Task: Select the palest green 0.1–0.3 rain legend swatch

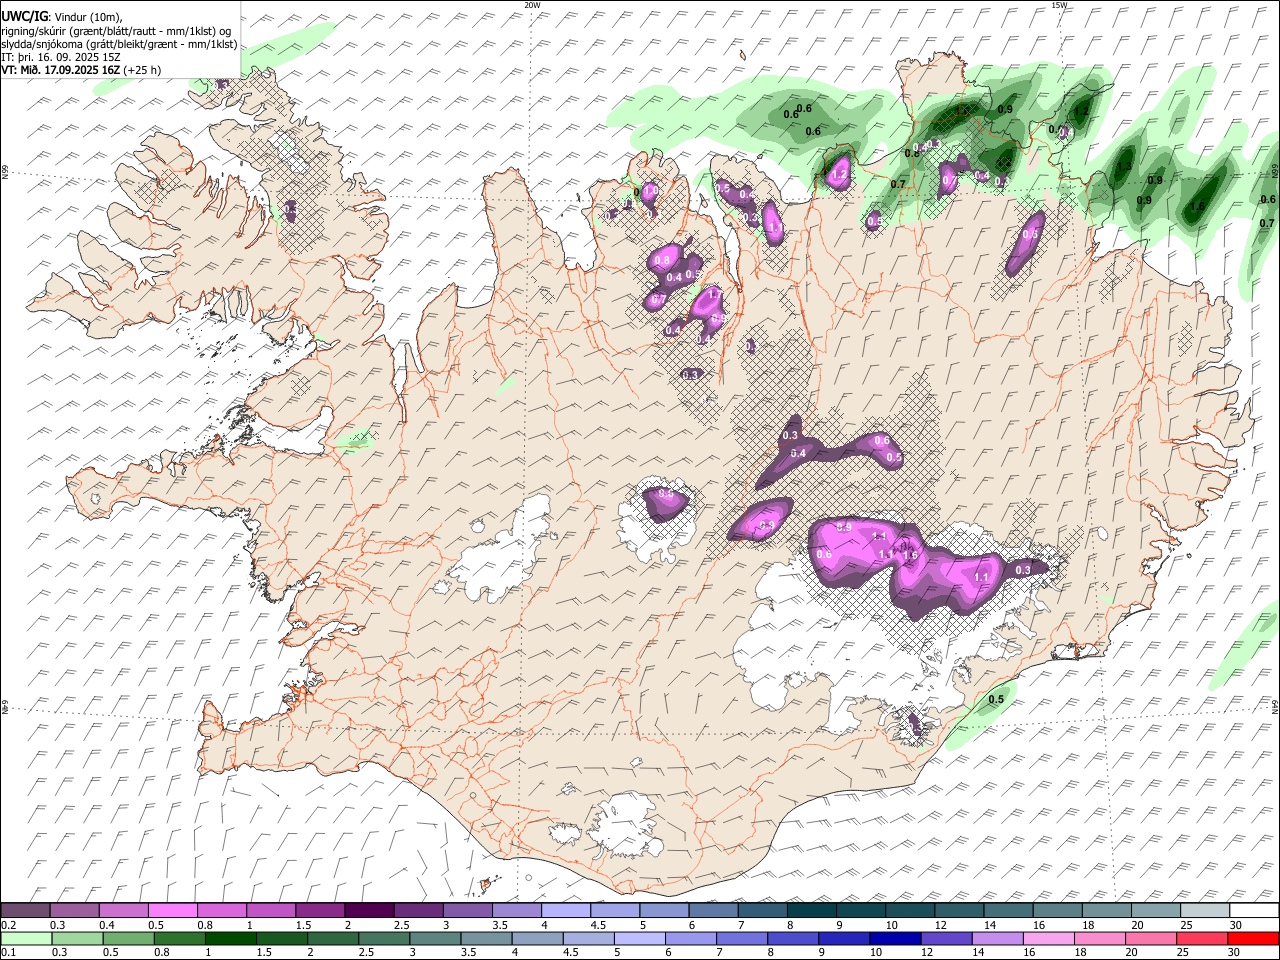Action: coord(26,939)
